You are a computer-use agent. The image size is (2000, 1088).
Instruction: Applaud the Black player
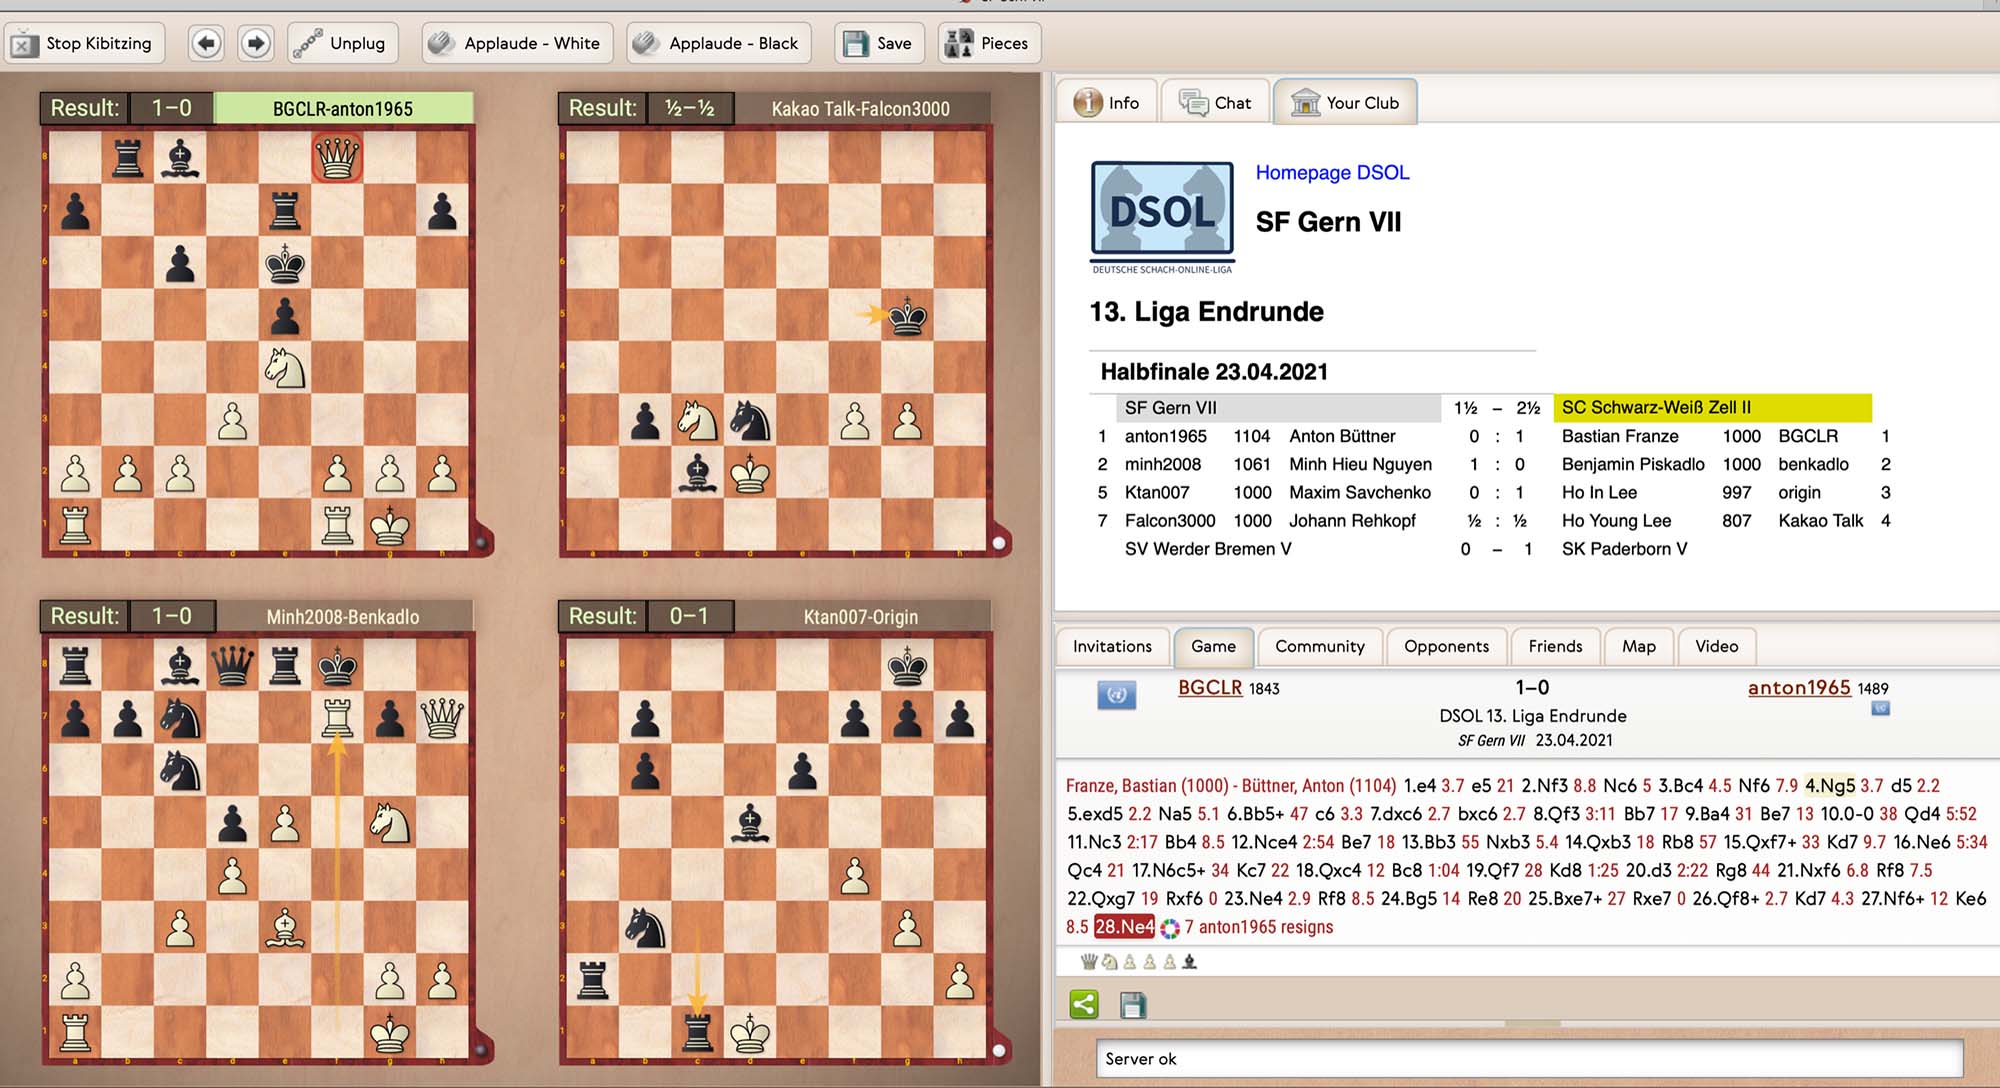coord(718,43)
